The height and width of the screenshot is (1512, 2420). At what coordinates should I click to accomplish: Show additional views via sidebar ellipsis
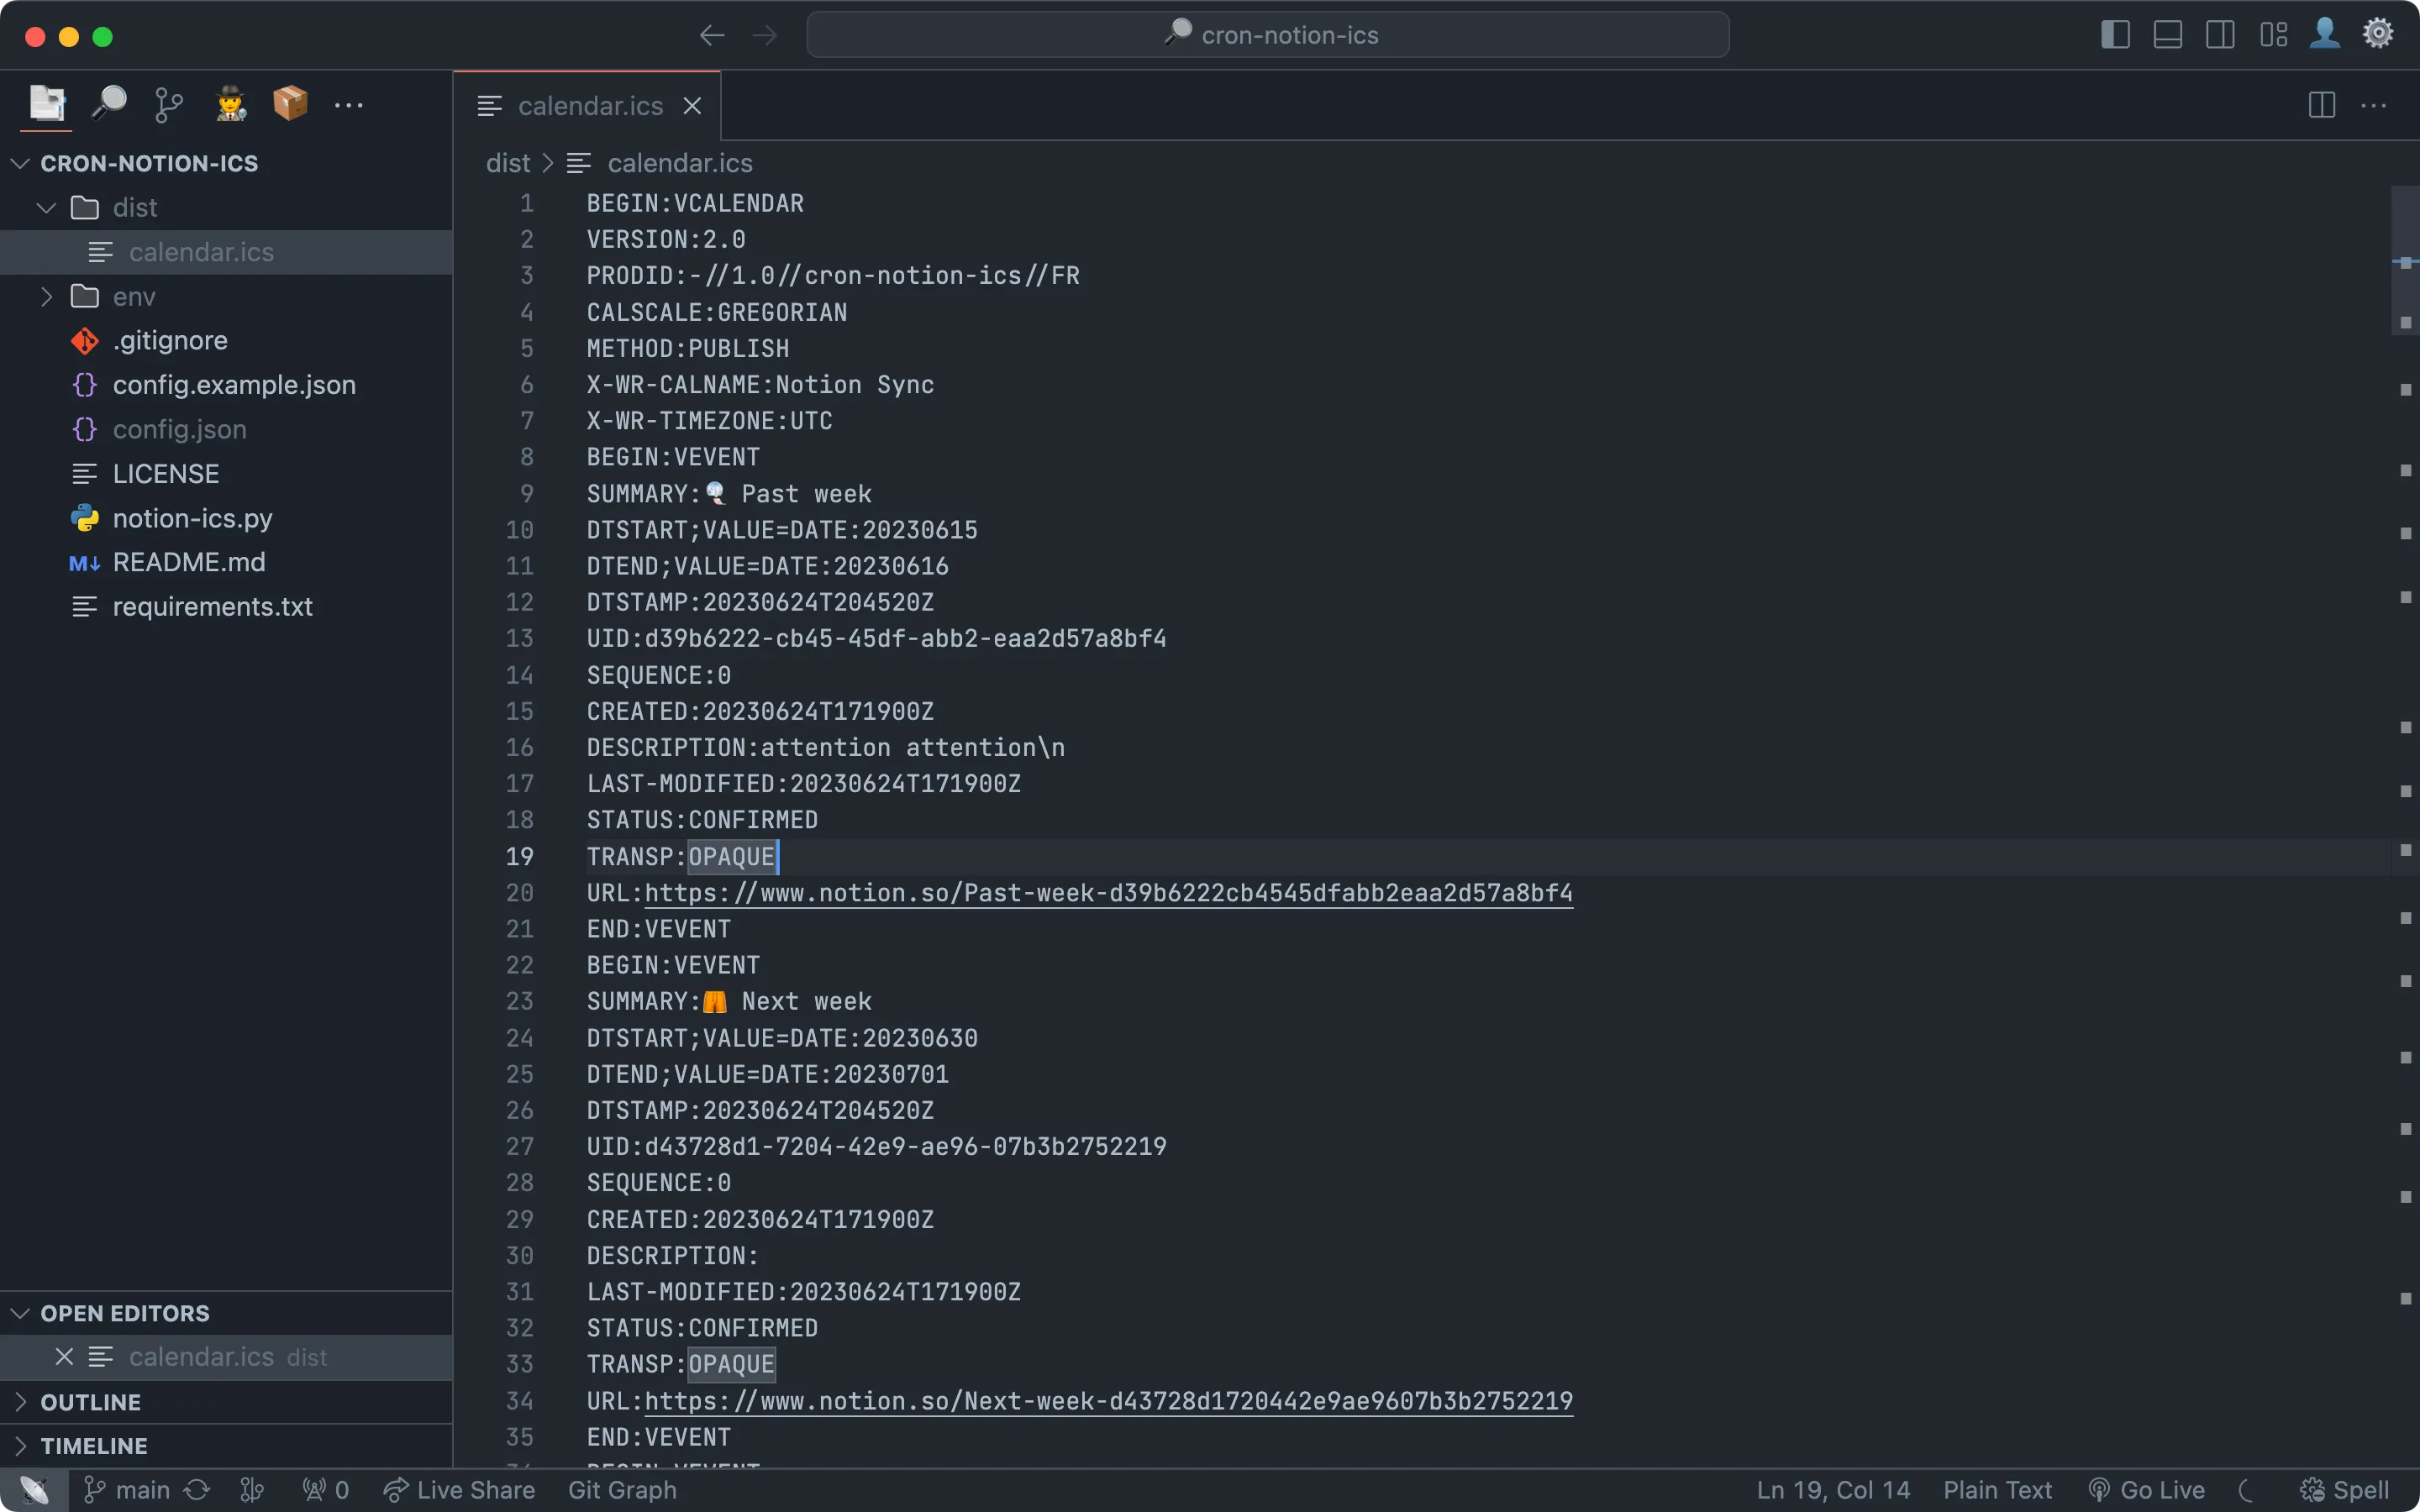[349, 105]
